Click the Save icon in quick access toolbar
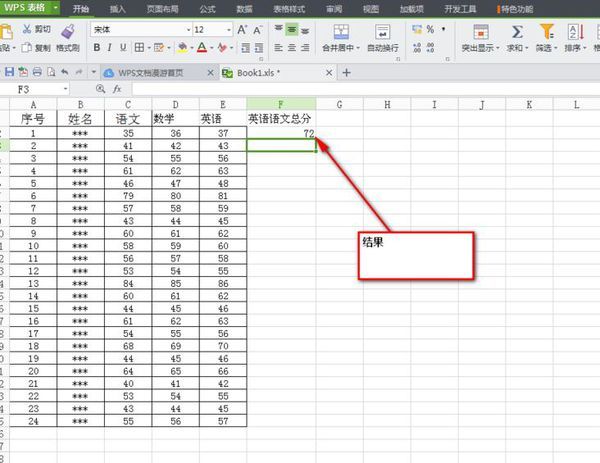 [10, 72]
